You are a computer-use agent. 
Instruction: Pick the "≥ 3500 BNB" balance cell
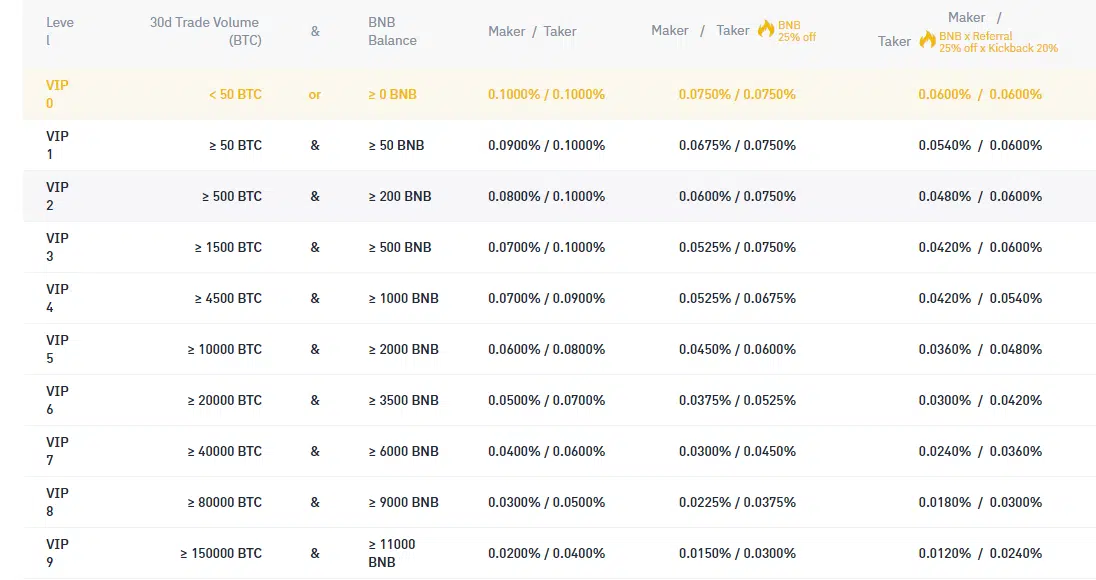pos(403,400)
